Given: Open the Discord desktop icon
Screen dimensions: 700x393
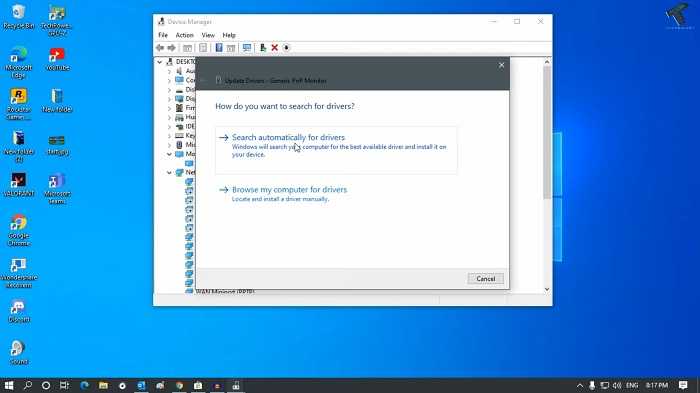Looking at the screenshot, I should [19, 311].
